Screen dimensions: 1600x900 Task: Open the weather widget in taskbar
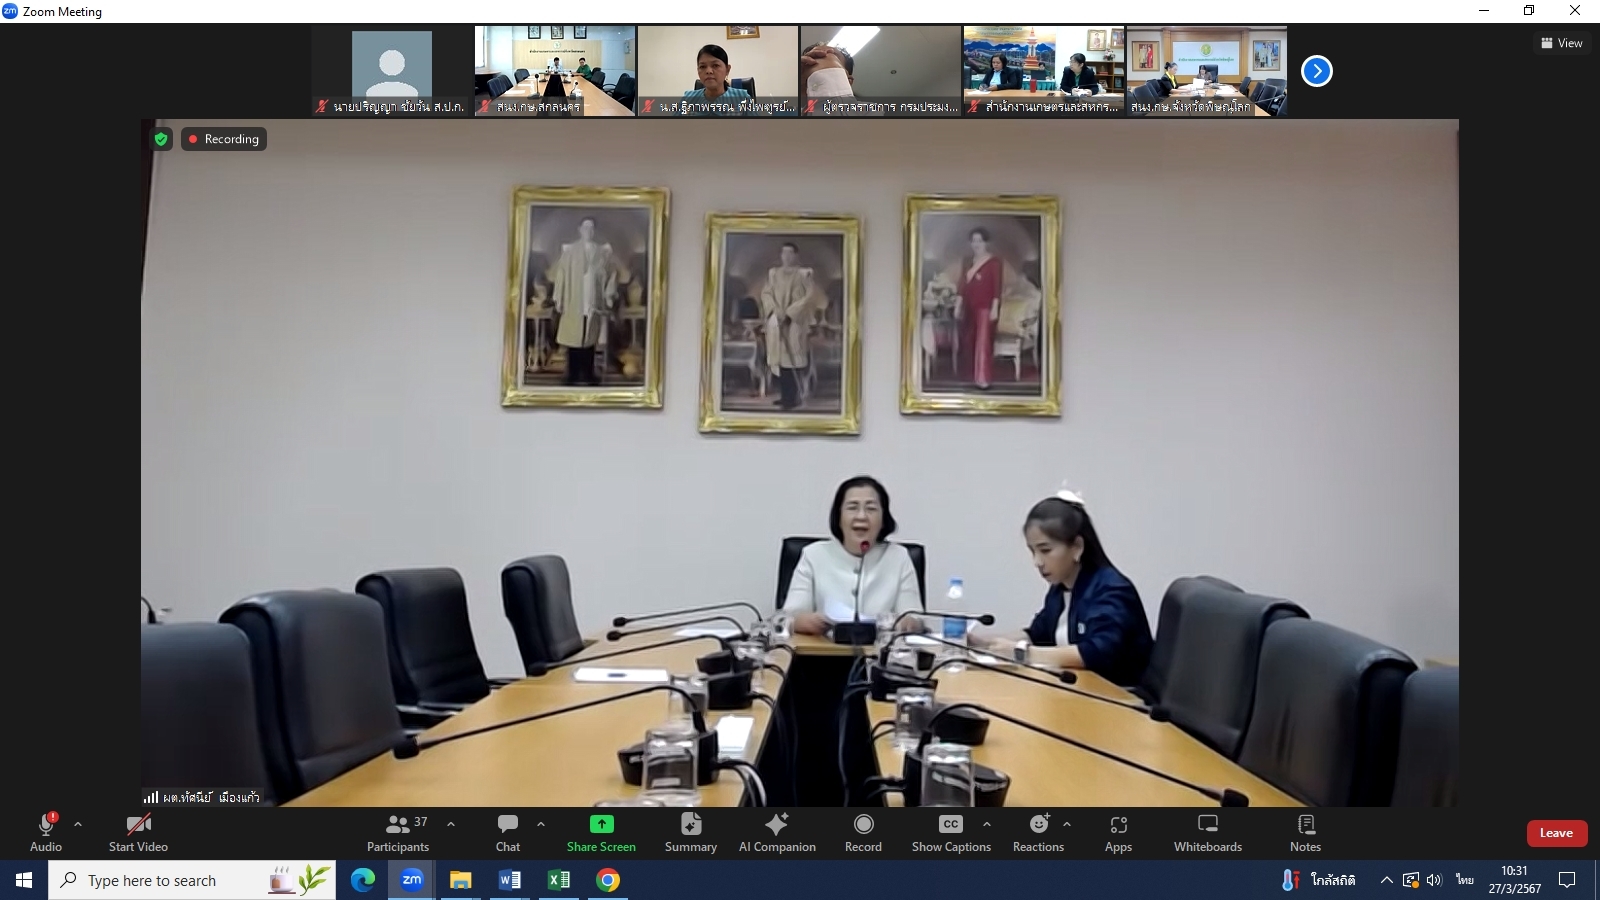[1318, 880]
